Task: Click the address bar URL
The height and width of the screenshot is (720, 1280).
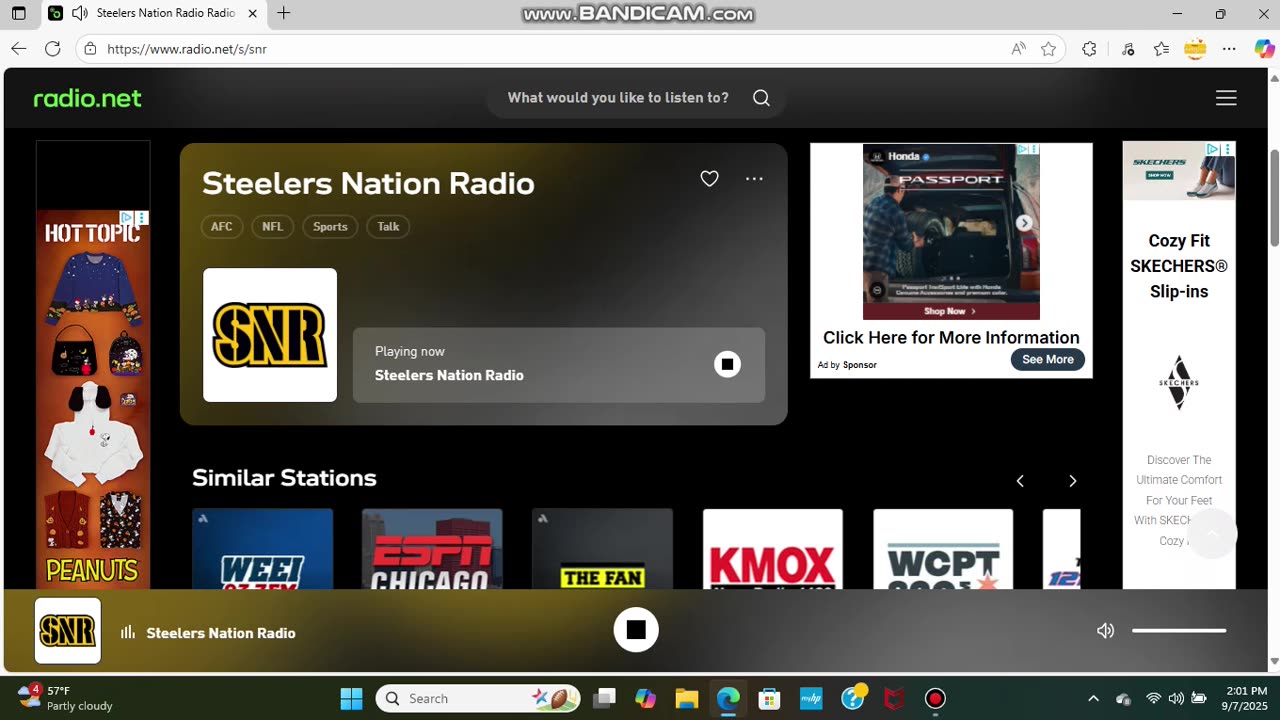Action: [187, 49]
